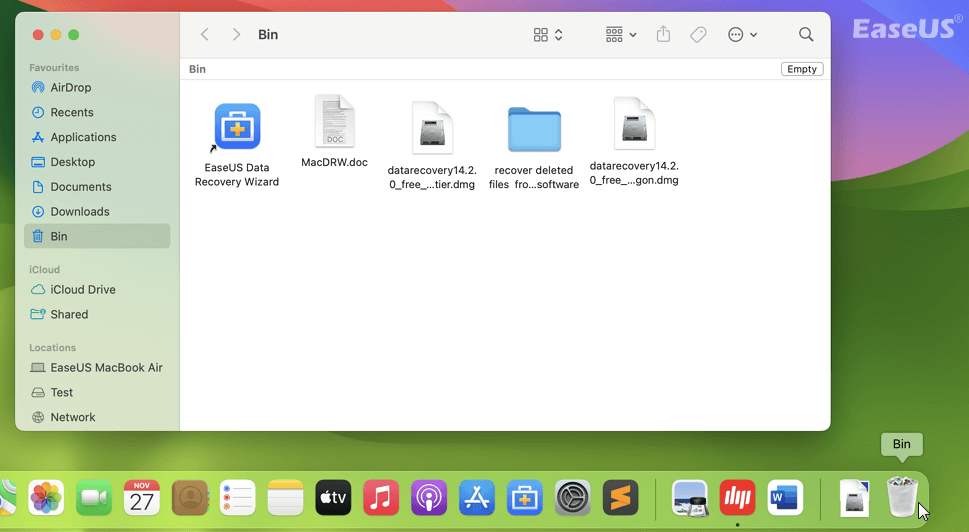969x532 pixels.
Task: Click the Empty button to empty Bin
Action: point(802,69)
